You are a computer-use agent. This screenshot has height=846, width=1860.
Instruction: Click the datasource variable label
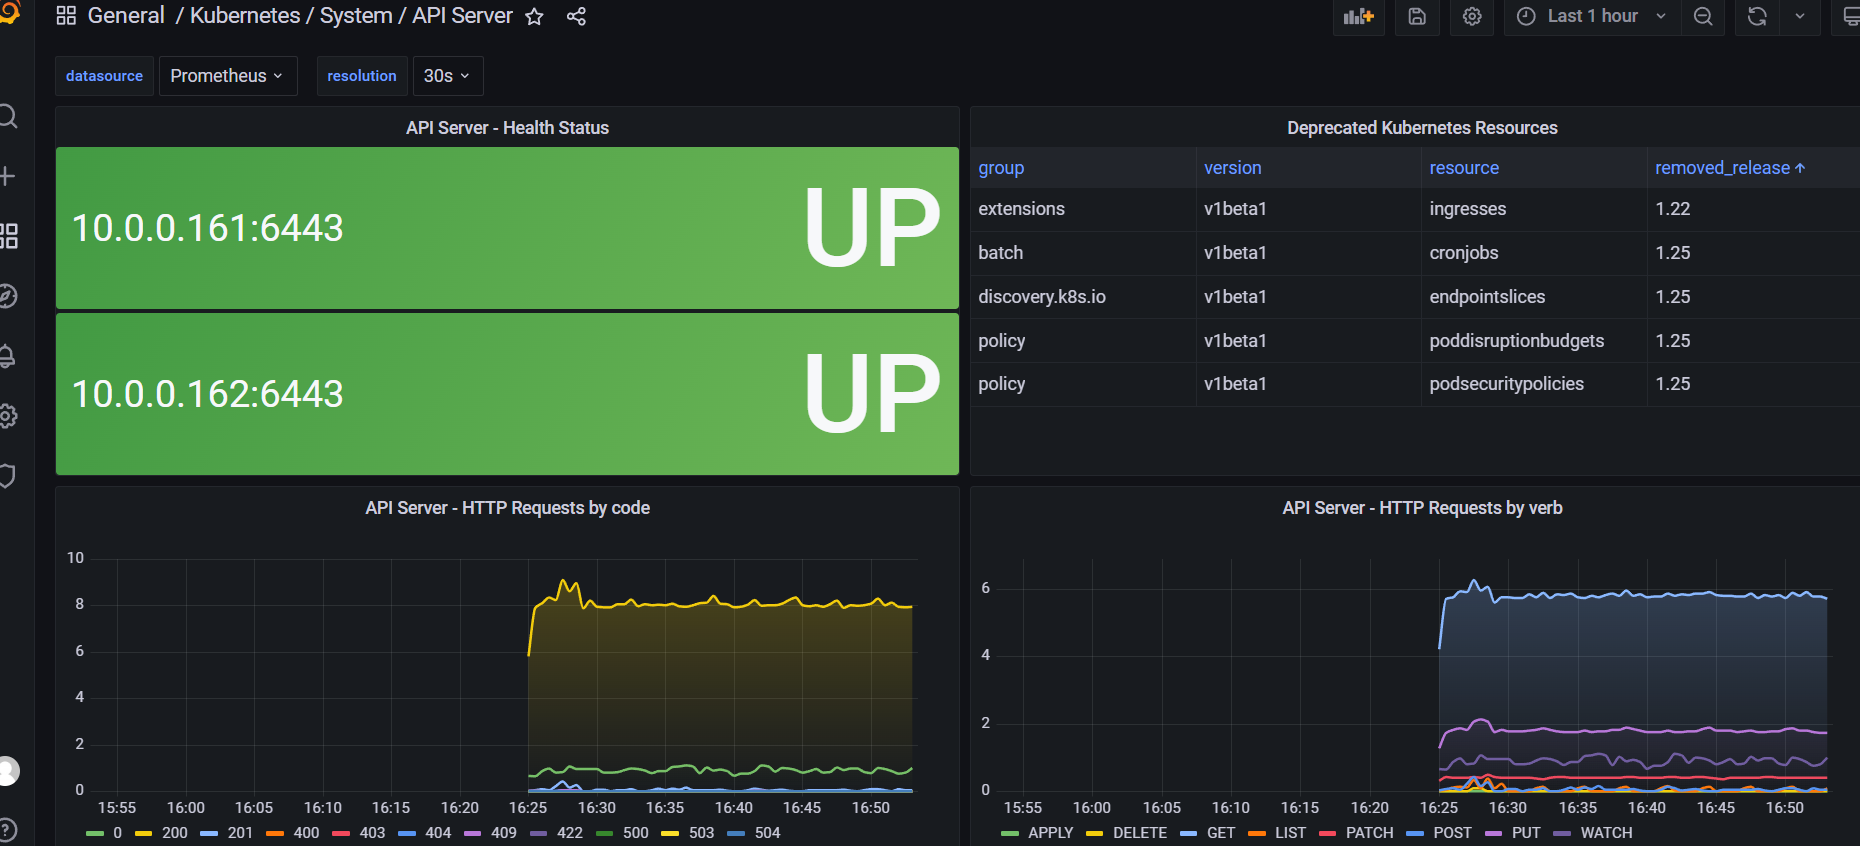(x=104, y=76)
